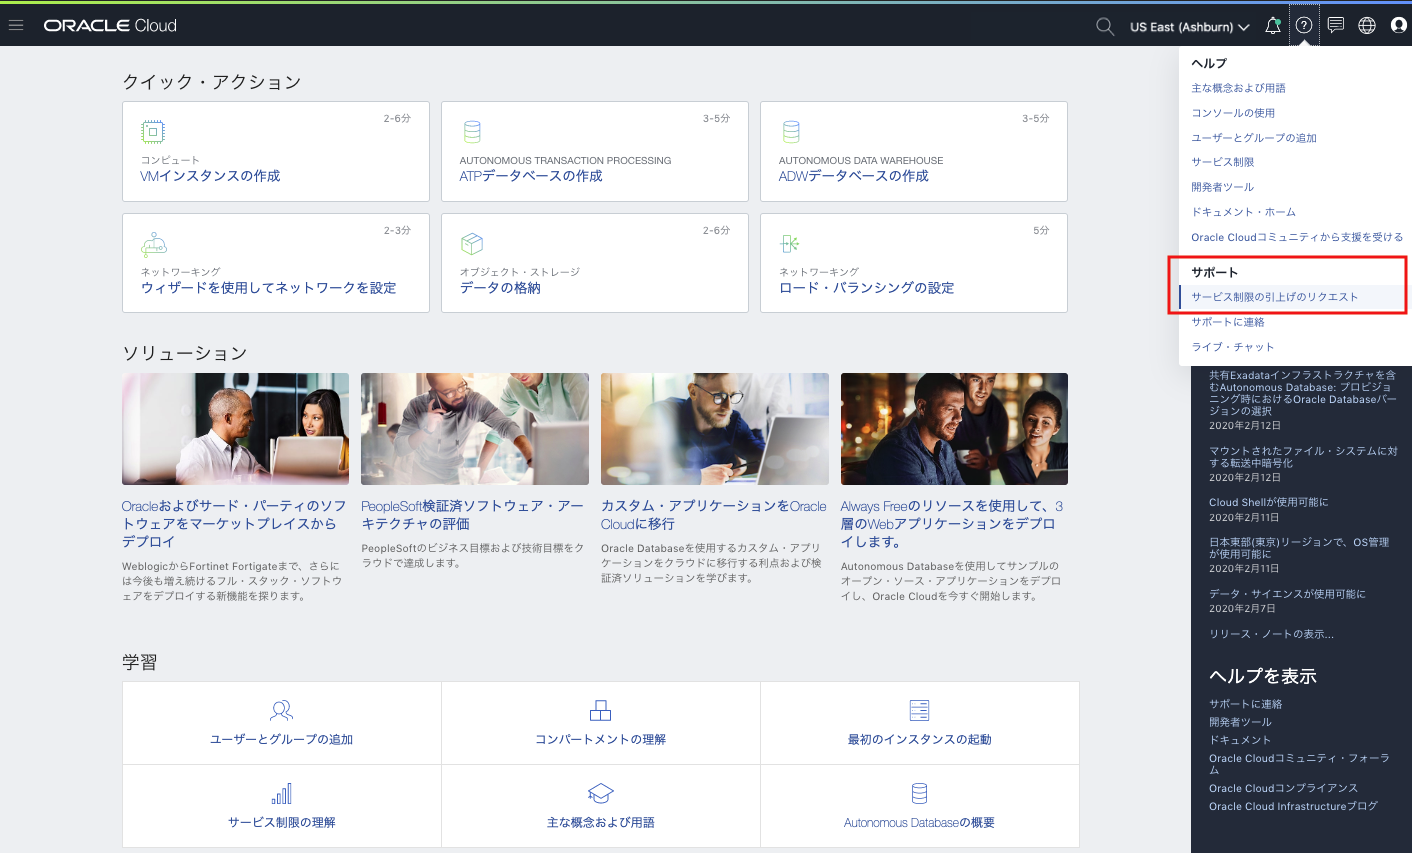Open データ・サイエンスが使用可能に release note
This screenshot has width=1412, height=853.
(x=1287, y=594)
